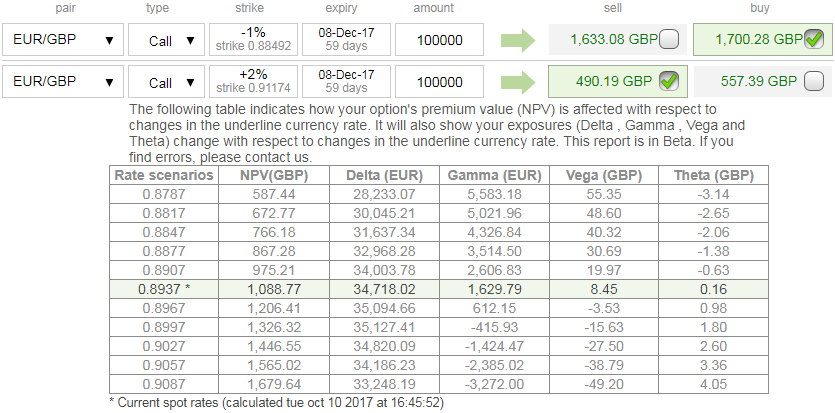Click the +2% strike 0.91174 box
The image size is (835, 413).
(253, 81)
